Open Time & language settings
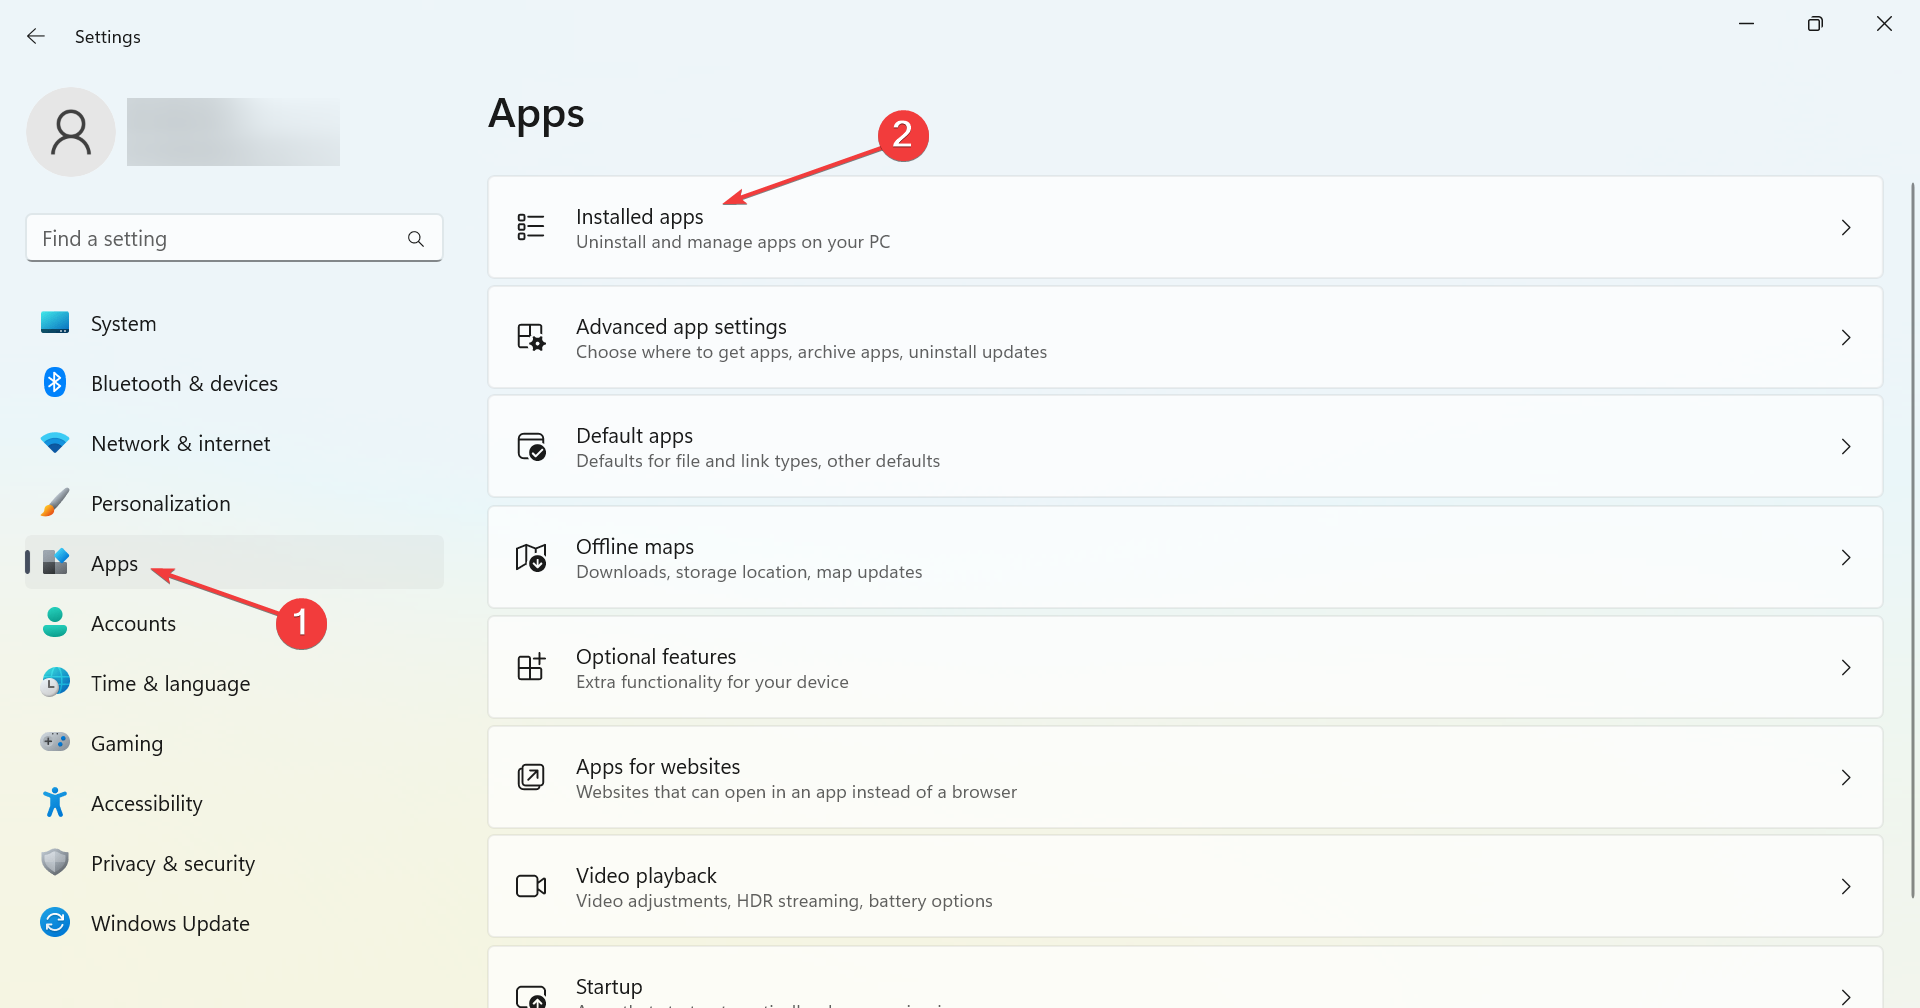This screenshot has width=1920, height=1008. pos(234,683)
